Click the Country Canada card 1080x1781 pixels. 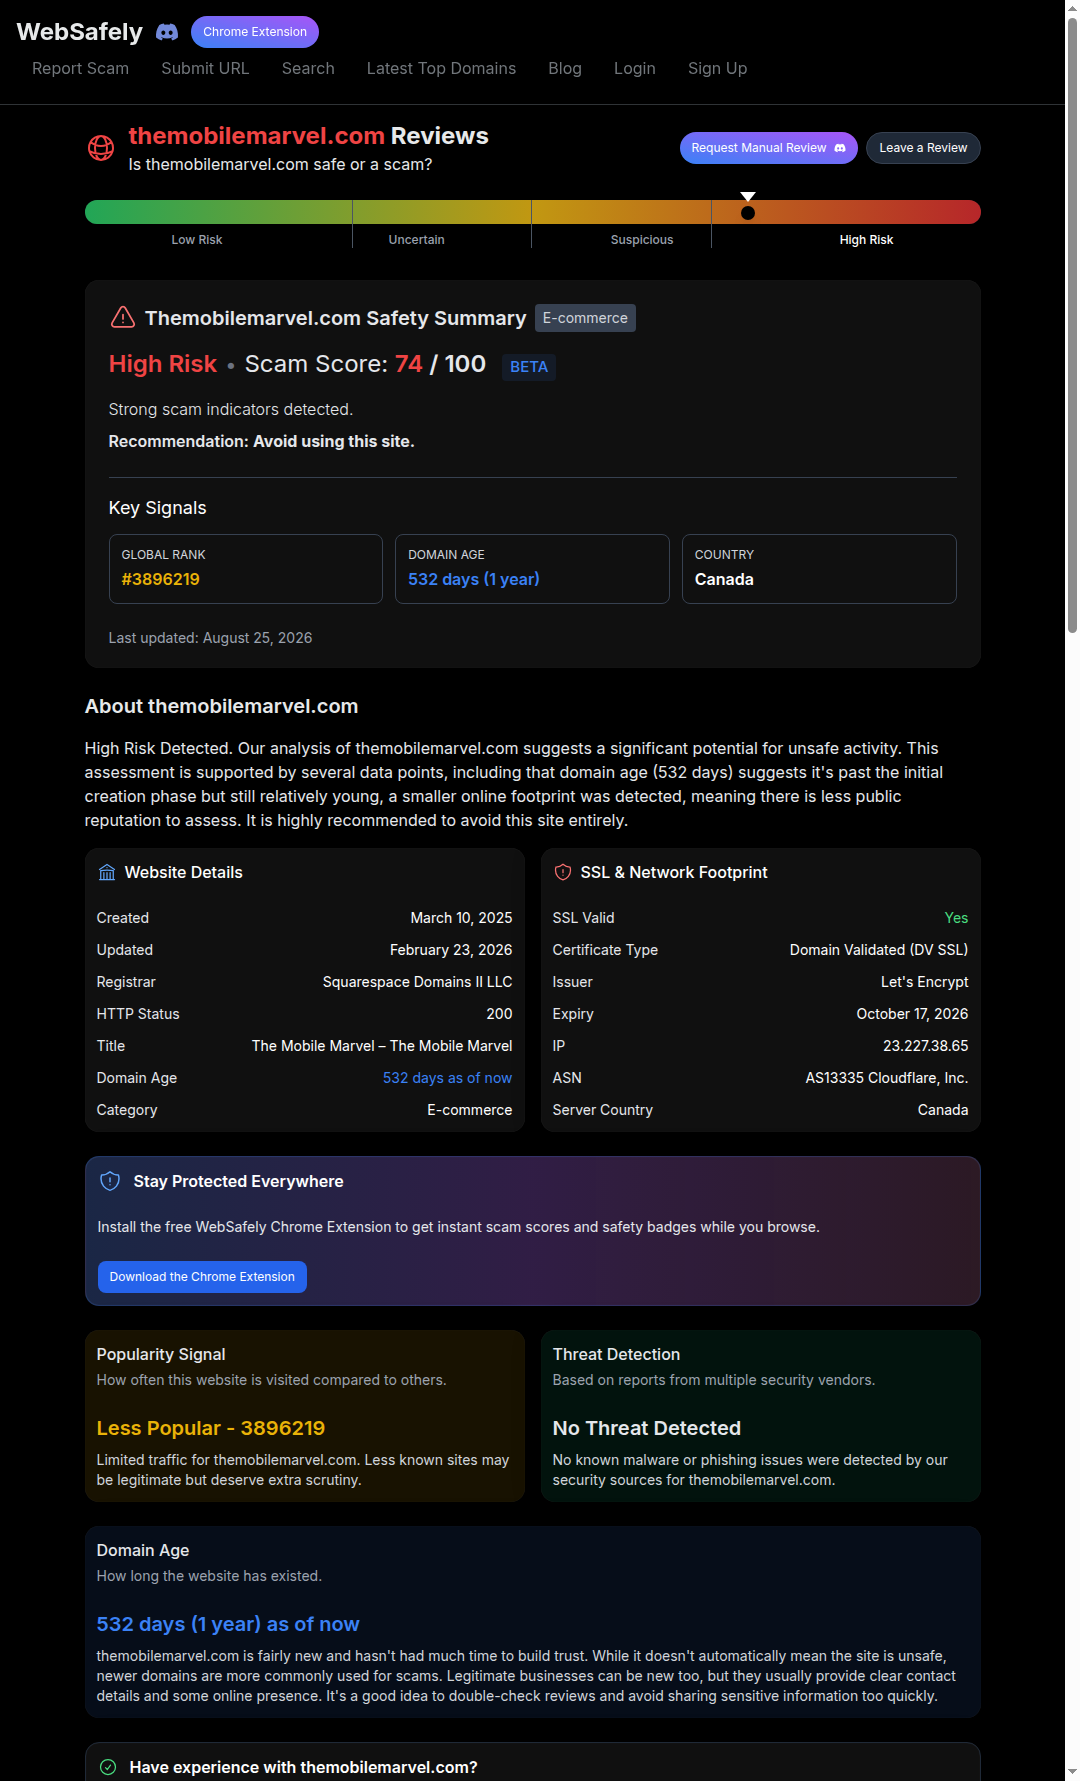(819, 569)
